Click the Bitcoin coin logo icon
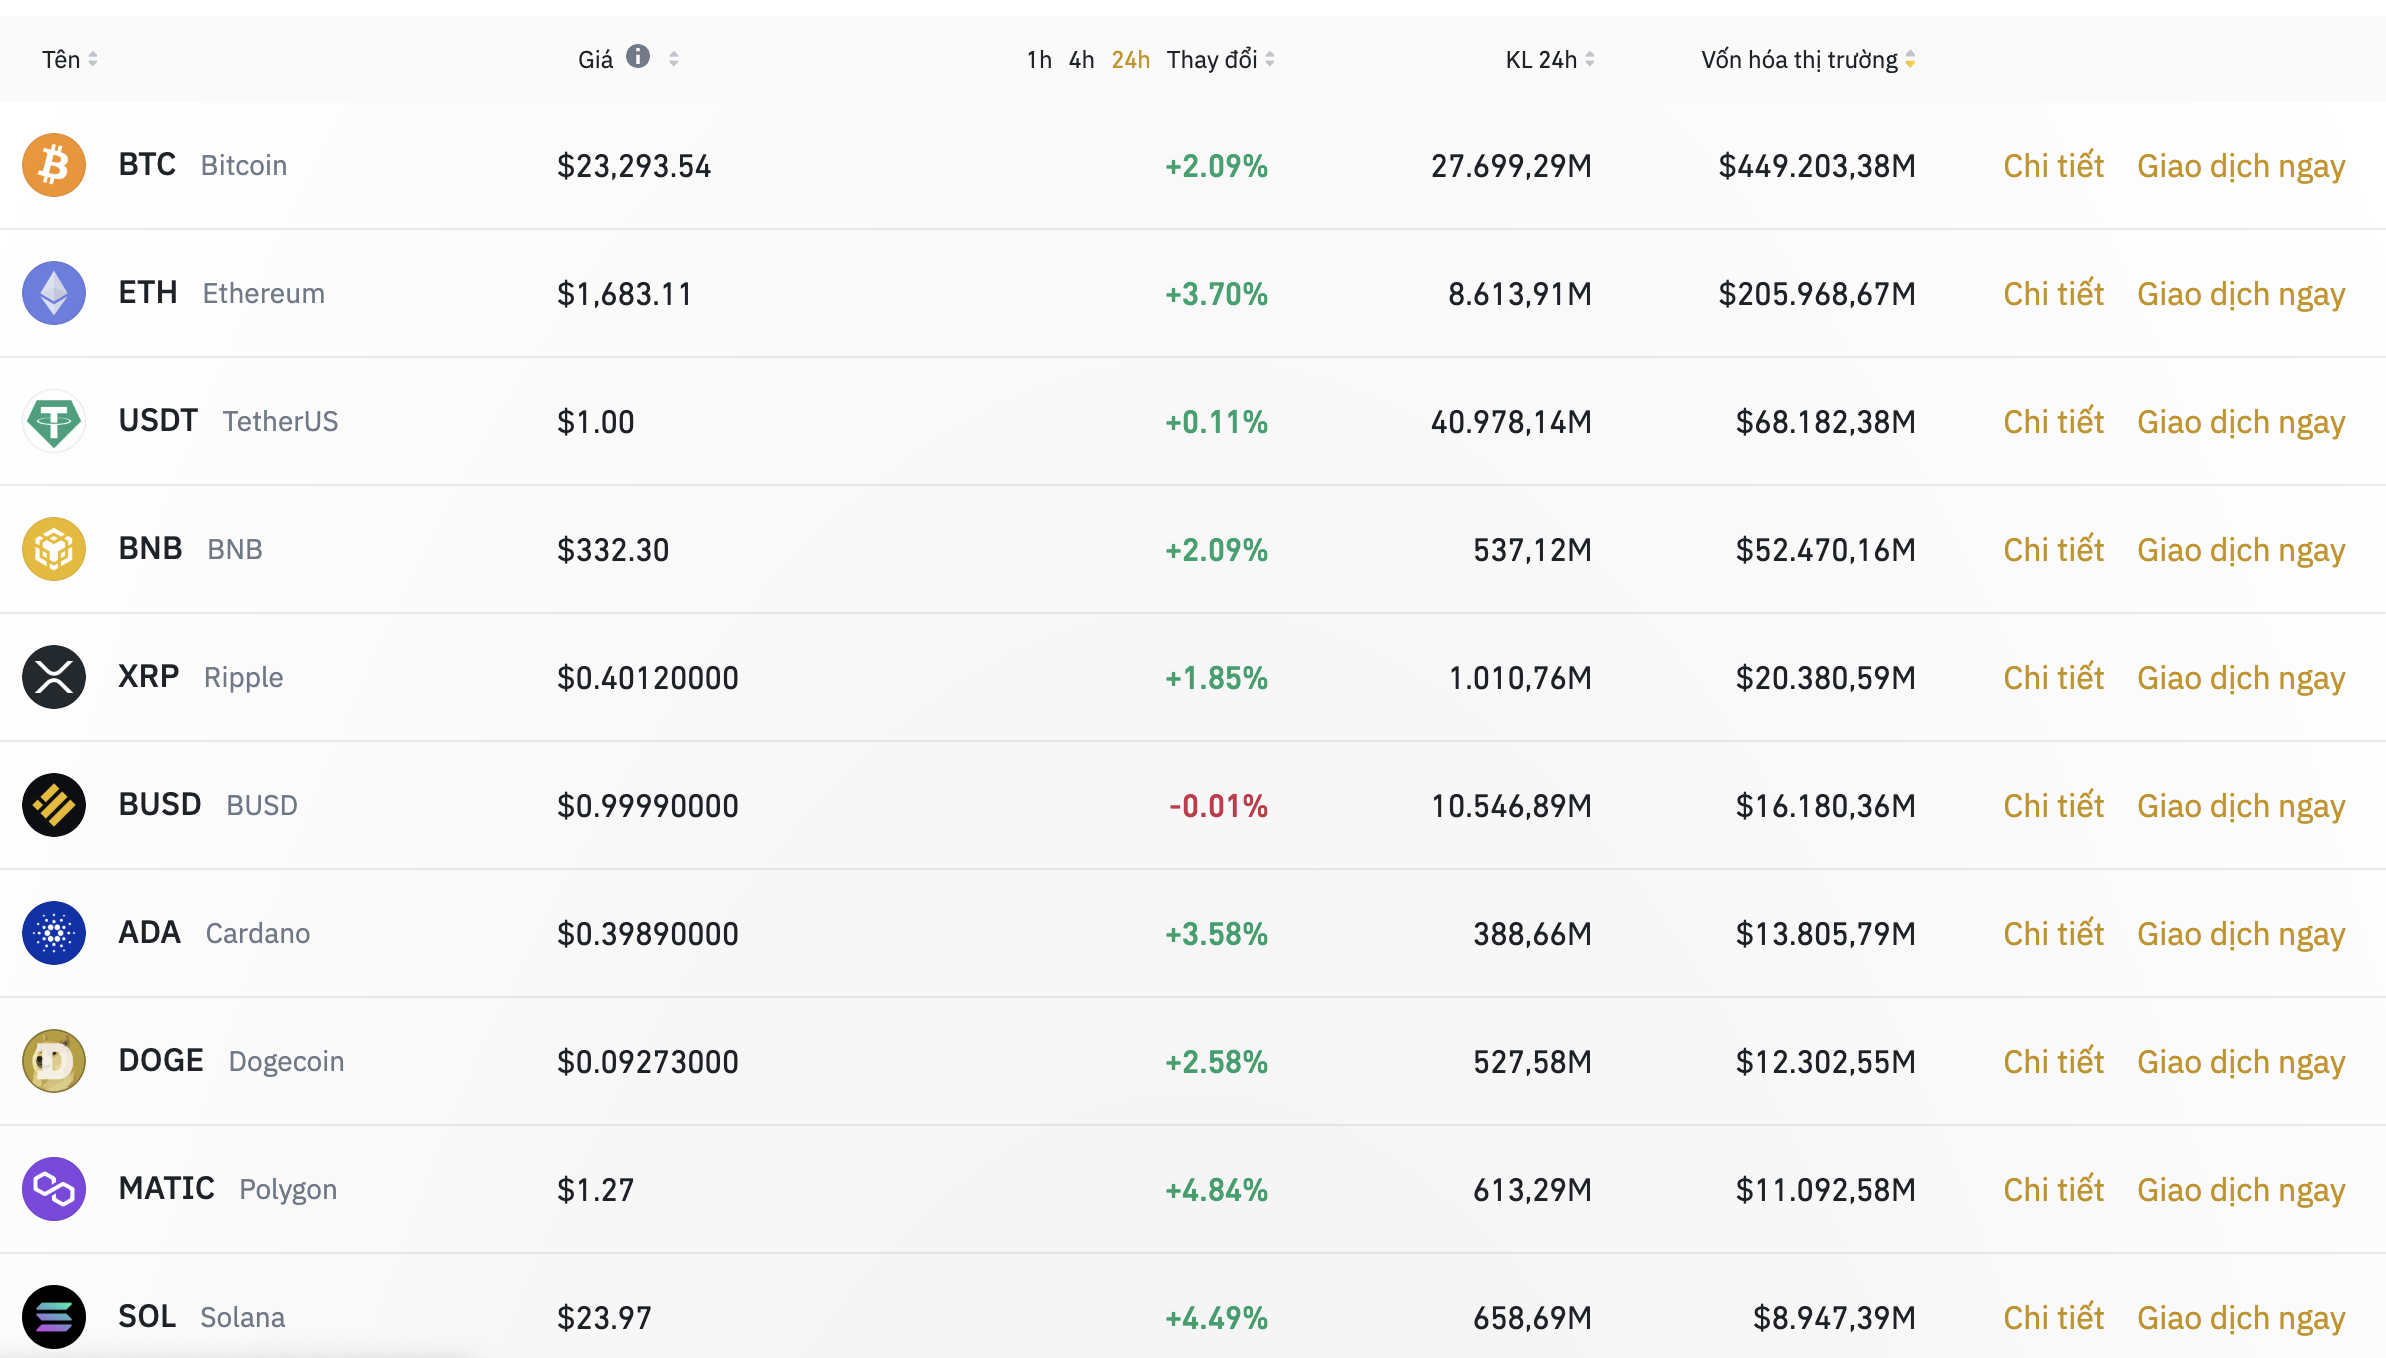 pos(54,165)
